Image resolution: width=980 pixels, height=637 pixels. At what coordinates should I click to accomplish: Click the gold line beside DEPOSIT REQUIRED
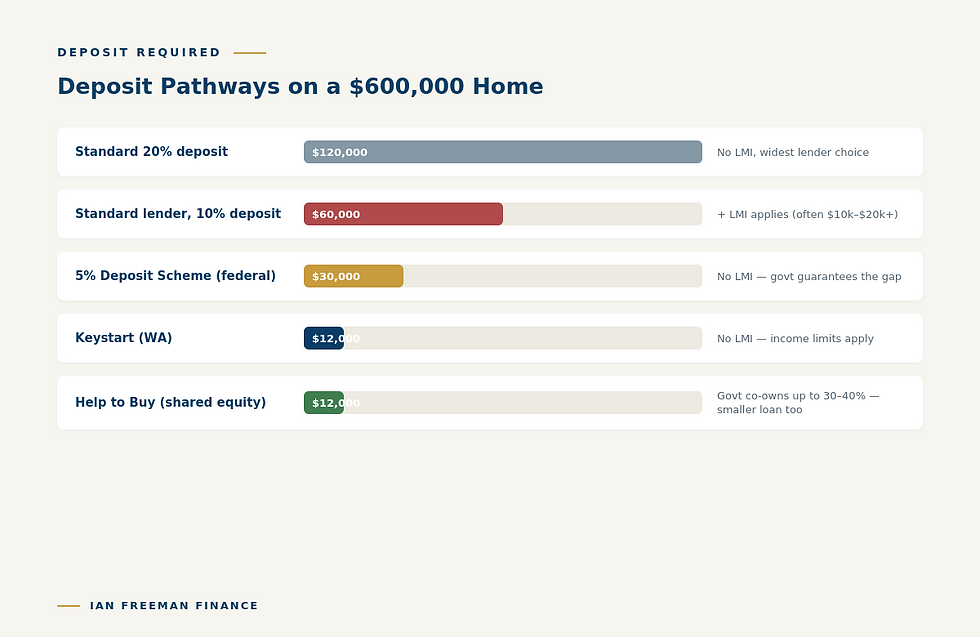coord(250,53)
